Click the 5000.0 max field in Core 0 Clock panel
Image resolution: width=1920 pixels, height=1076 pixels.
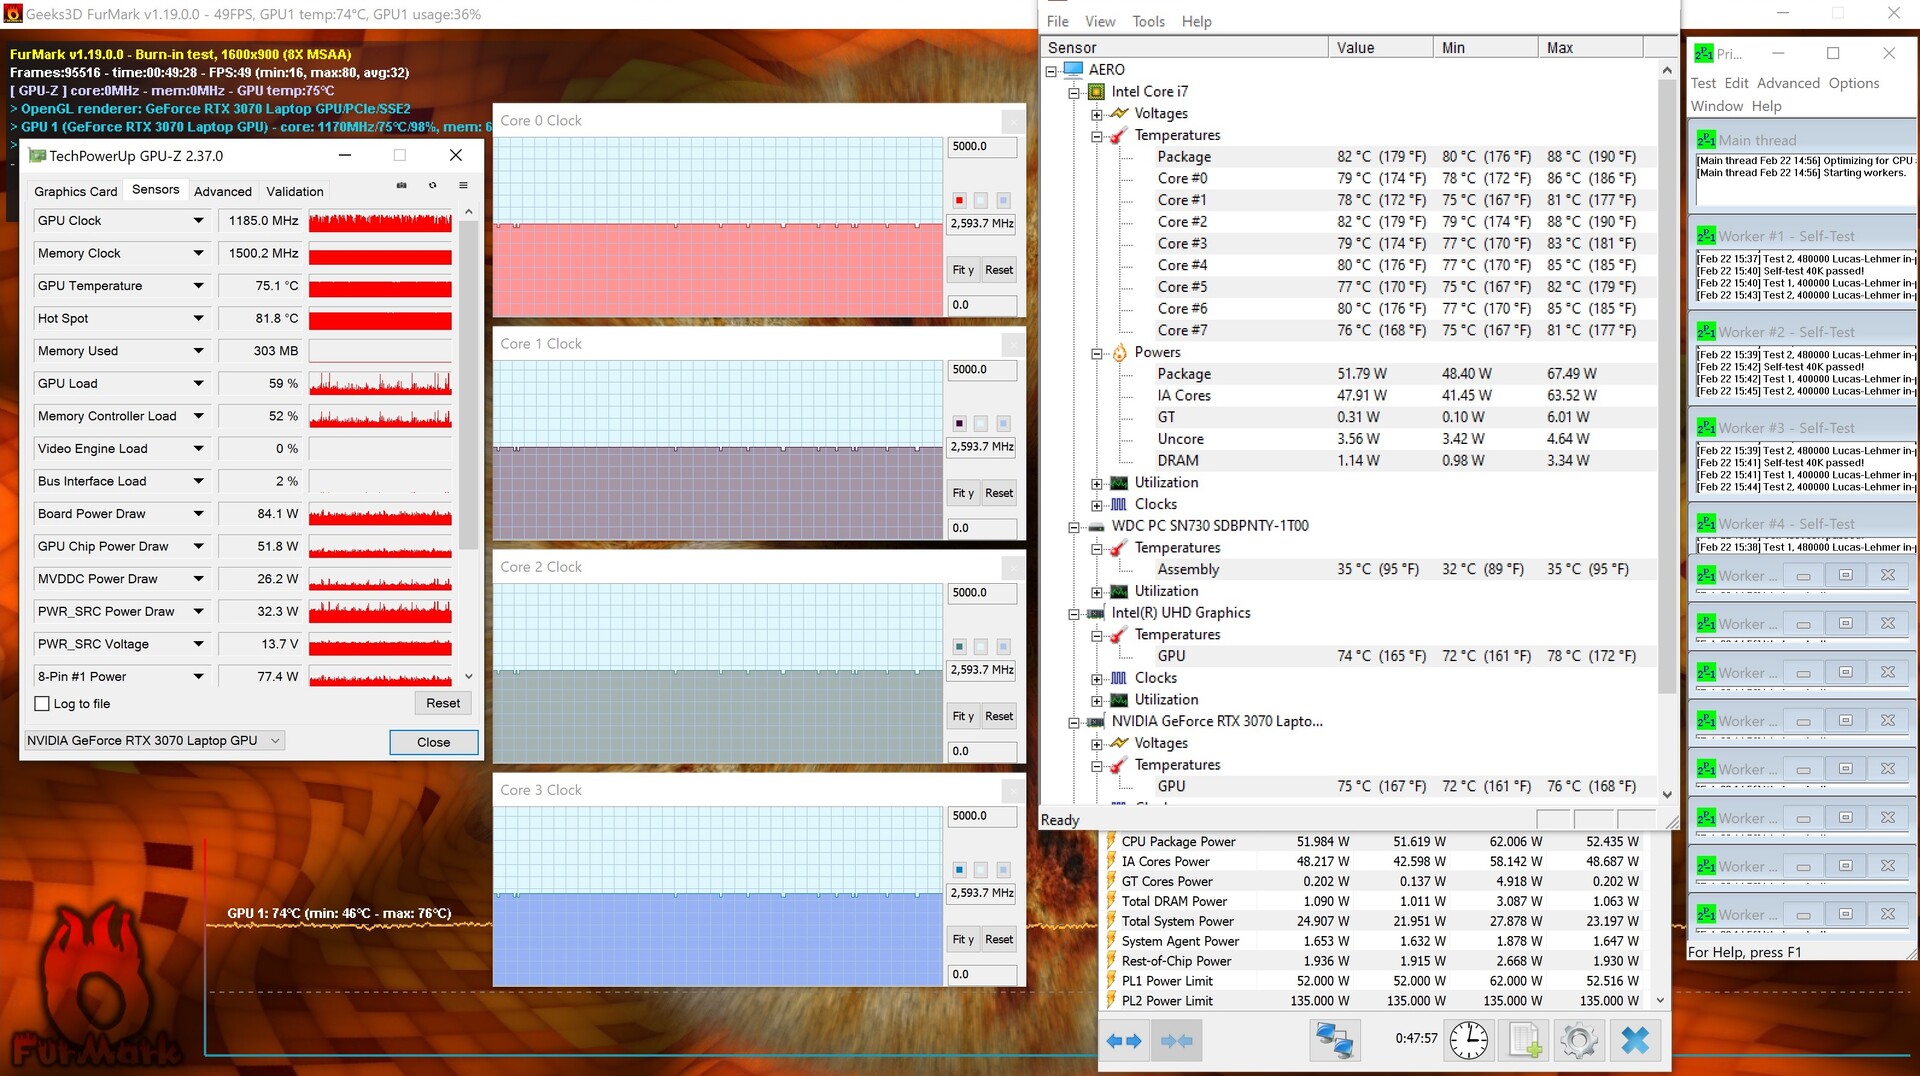[982, 147]
